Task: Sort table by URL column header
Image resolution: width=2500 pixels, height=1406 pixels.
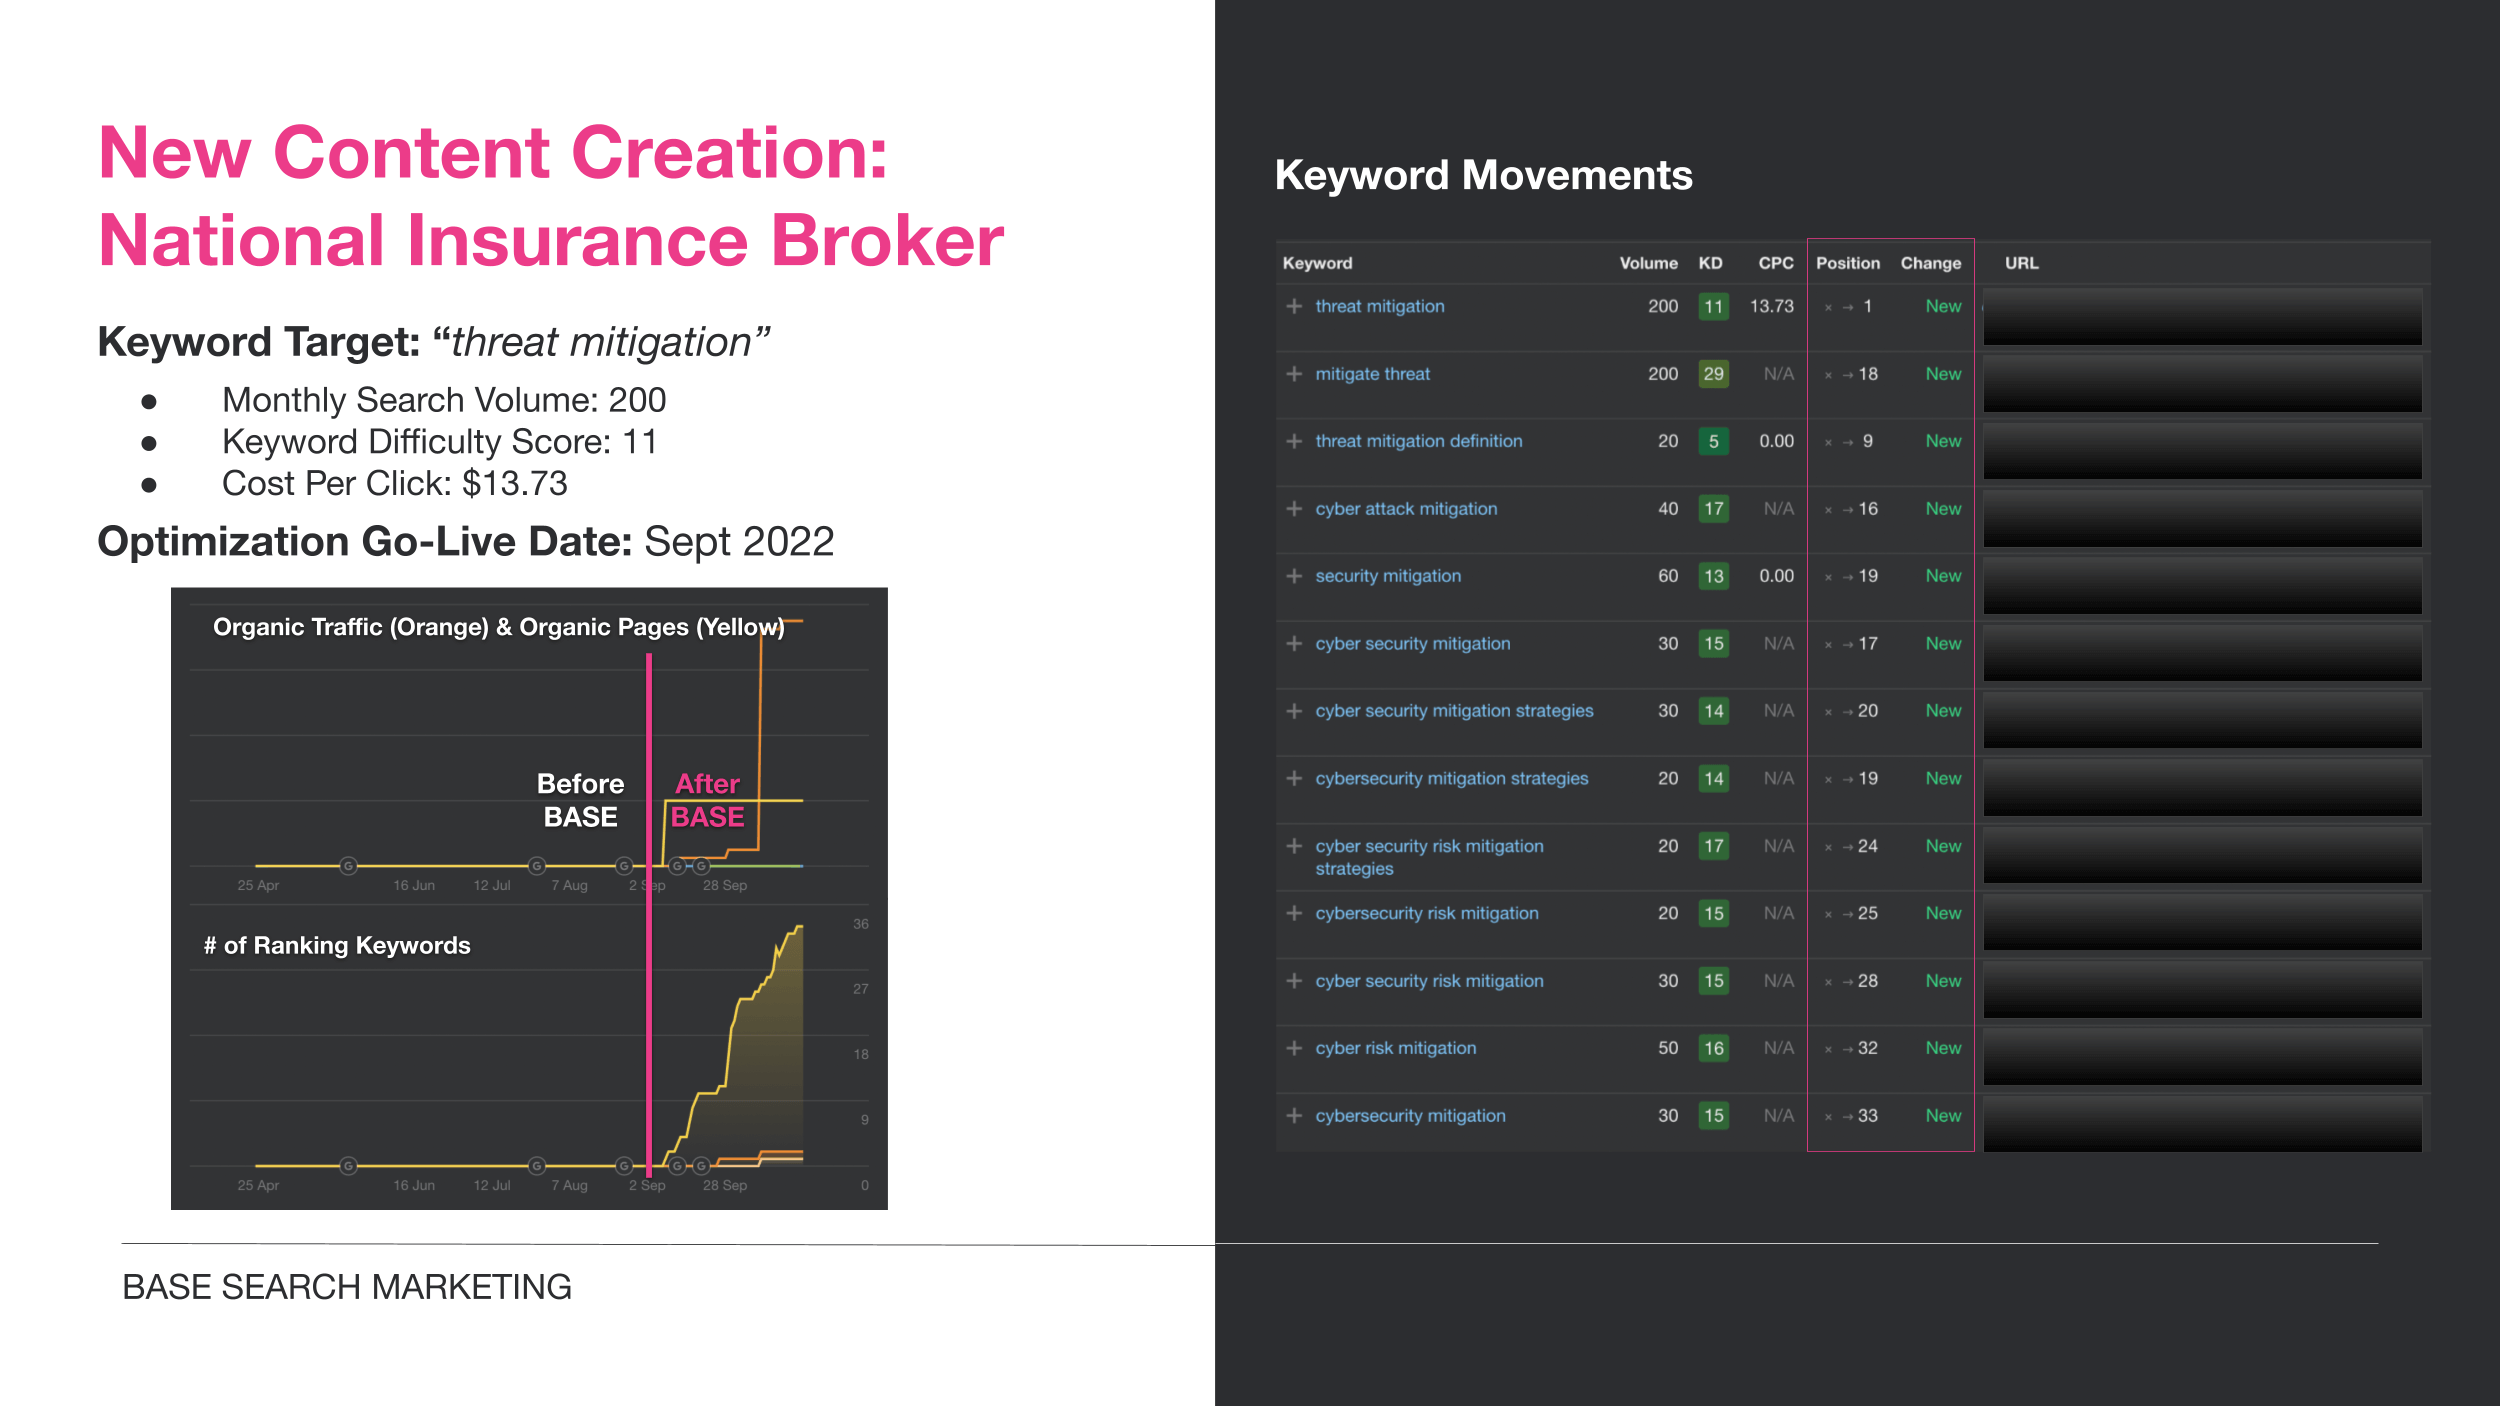Action: (2021, 263)
